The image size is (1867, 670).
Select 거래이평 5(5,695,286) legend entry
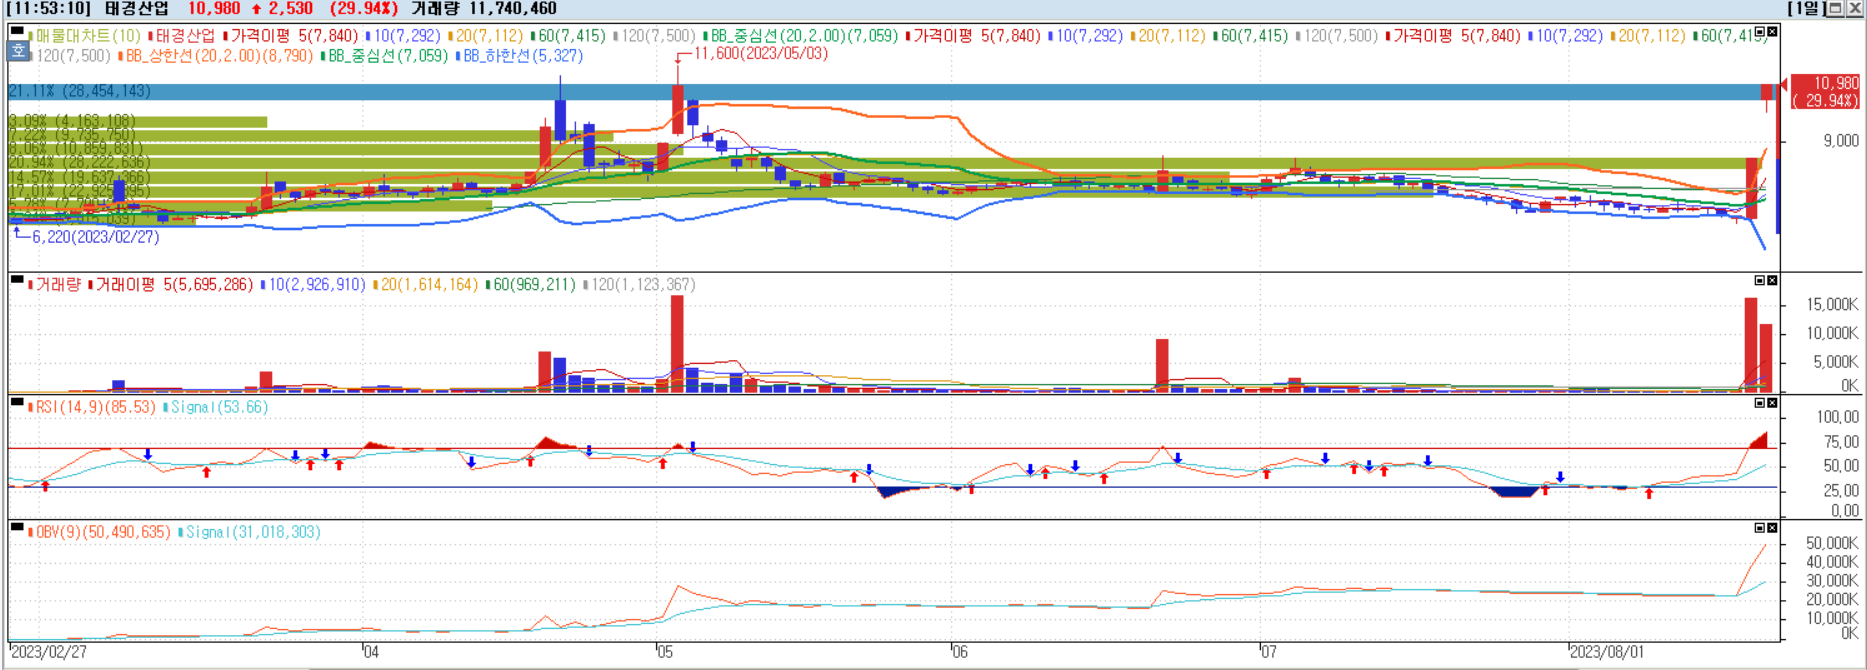[x=172, y=285]
